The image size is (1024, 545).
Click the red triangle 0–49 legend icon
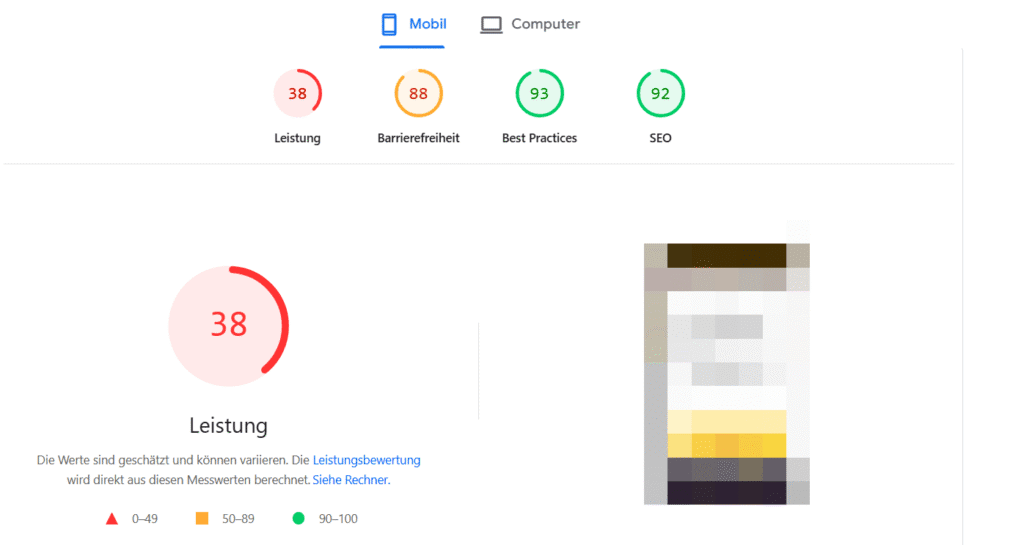click(x=112, y=519)
